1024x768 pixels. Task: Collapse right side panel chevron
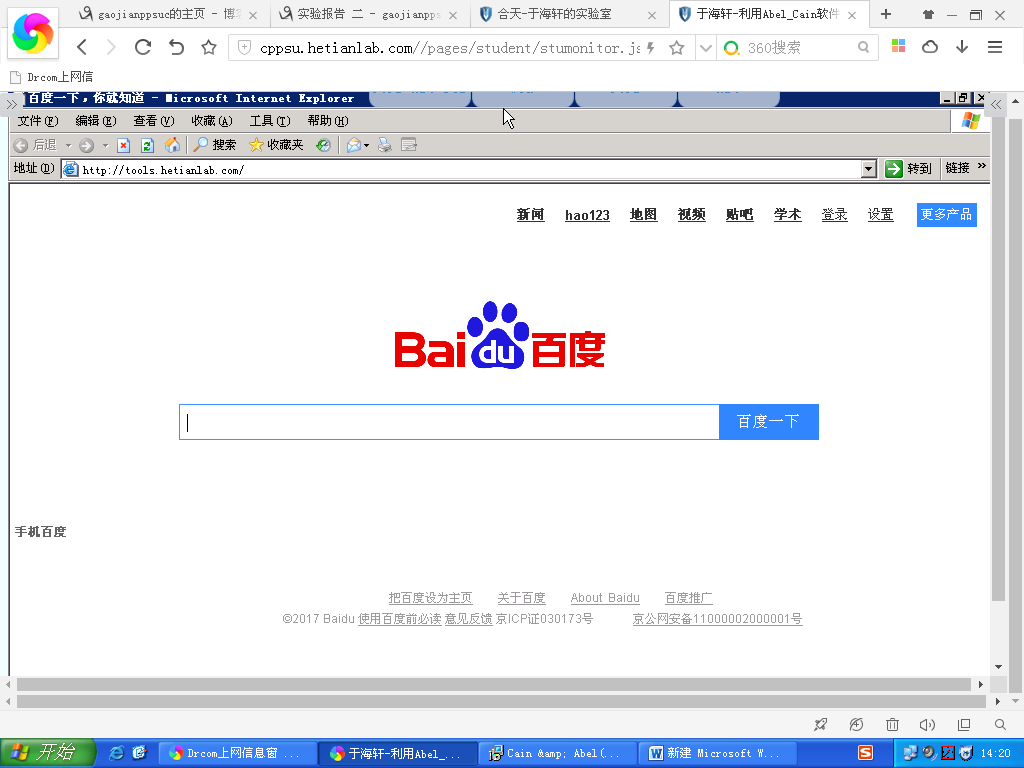(996, 104)
